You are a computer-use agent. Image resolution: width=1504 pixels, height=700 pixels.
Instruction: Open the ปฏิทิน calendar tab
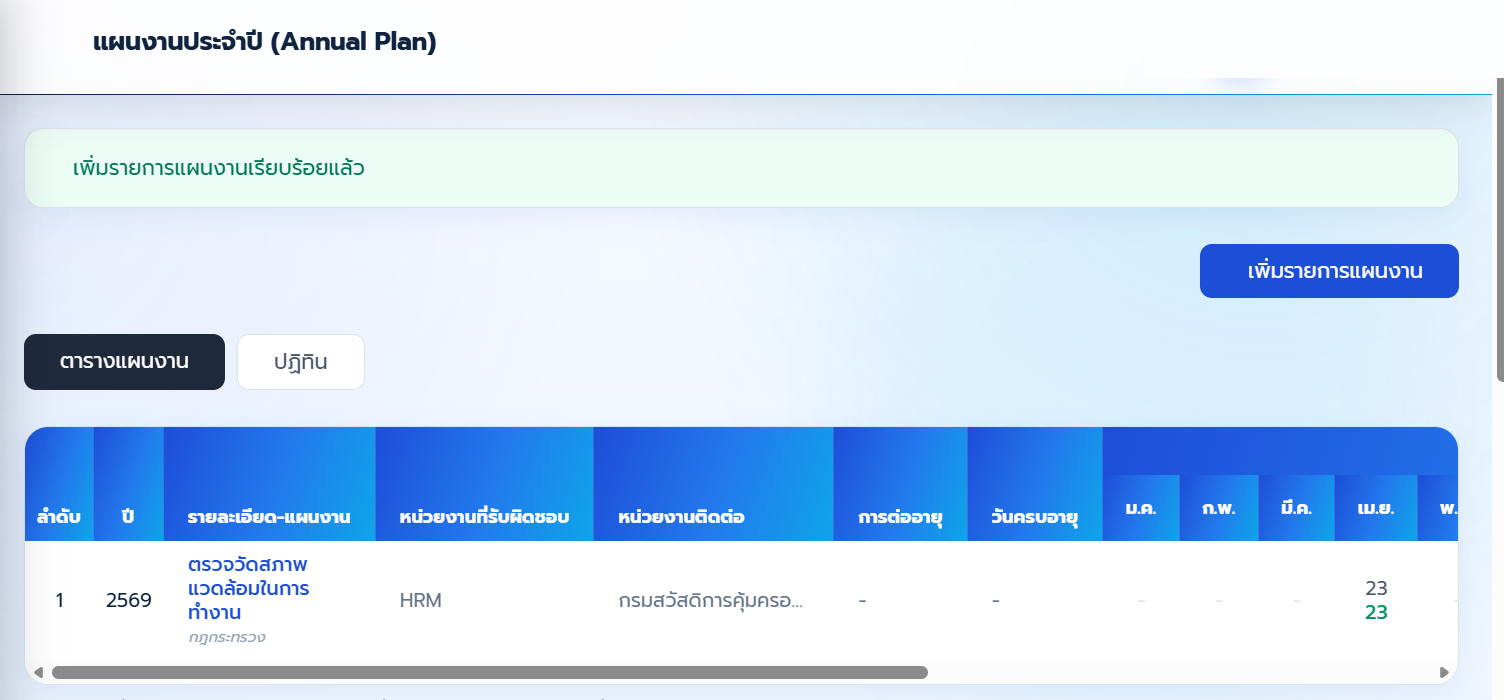(301, 362)
